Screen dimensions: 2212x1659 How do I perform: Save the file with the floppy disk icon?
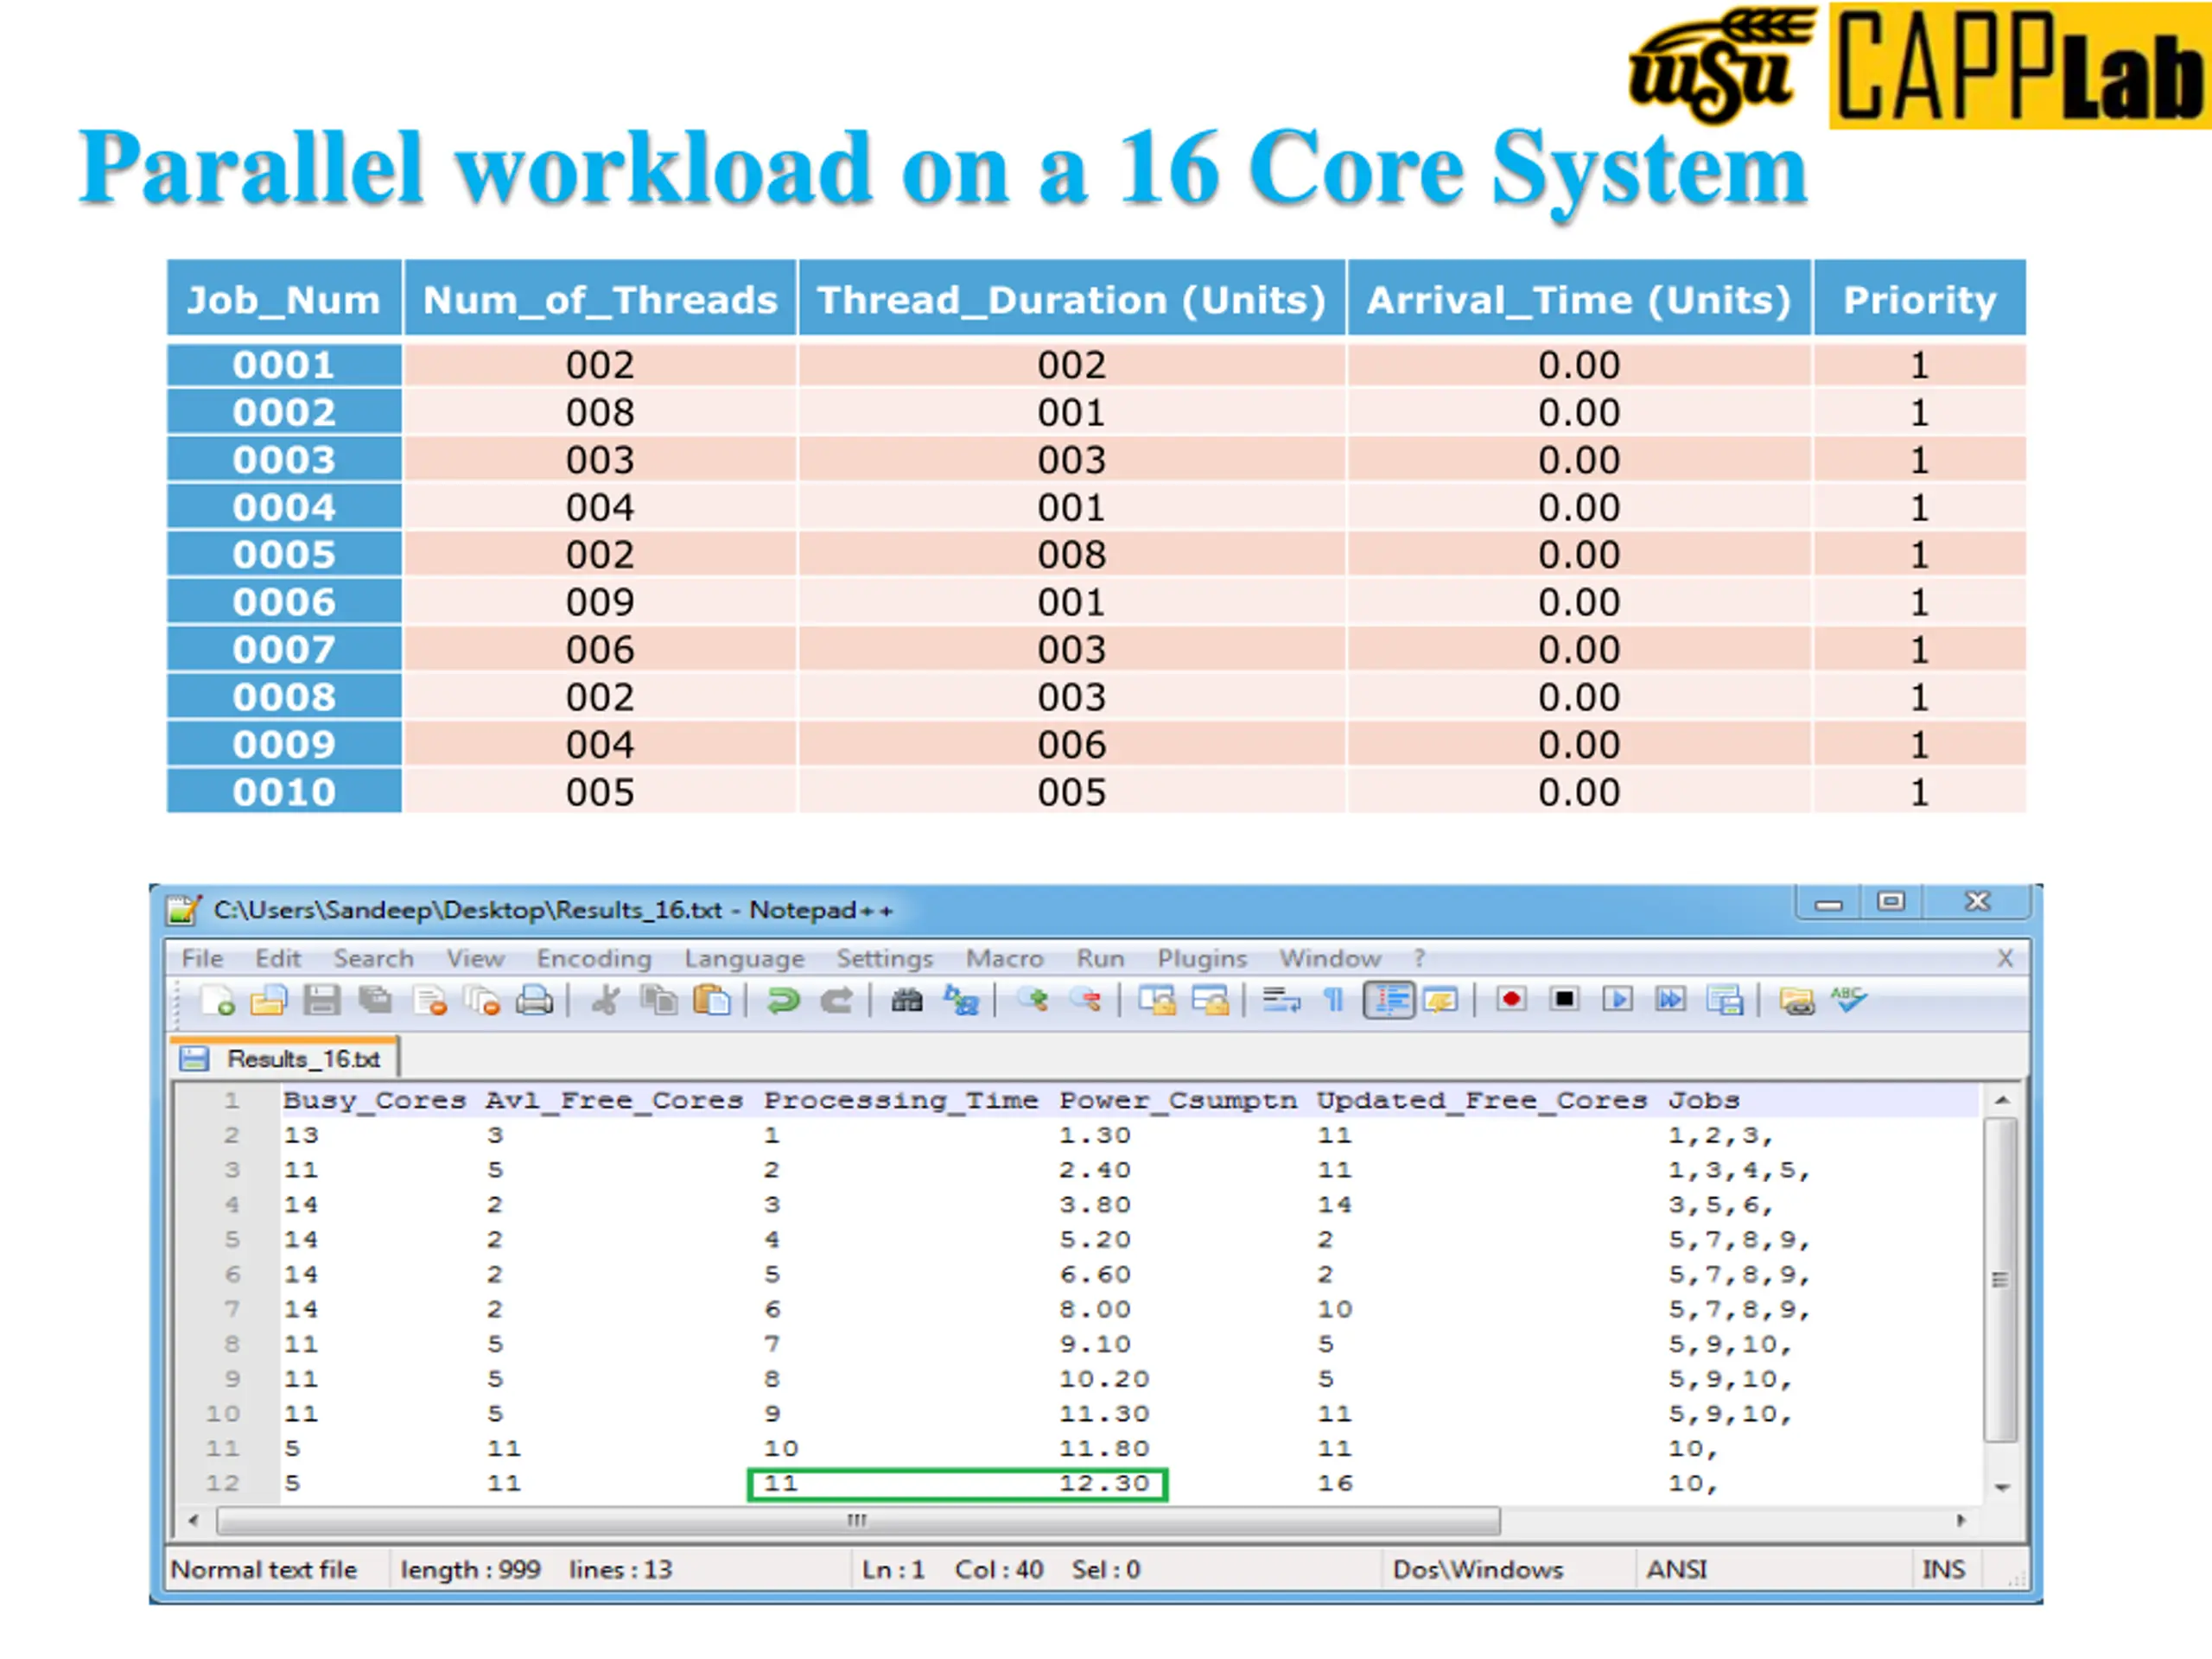click(321, 1000)
